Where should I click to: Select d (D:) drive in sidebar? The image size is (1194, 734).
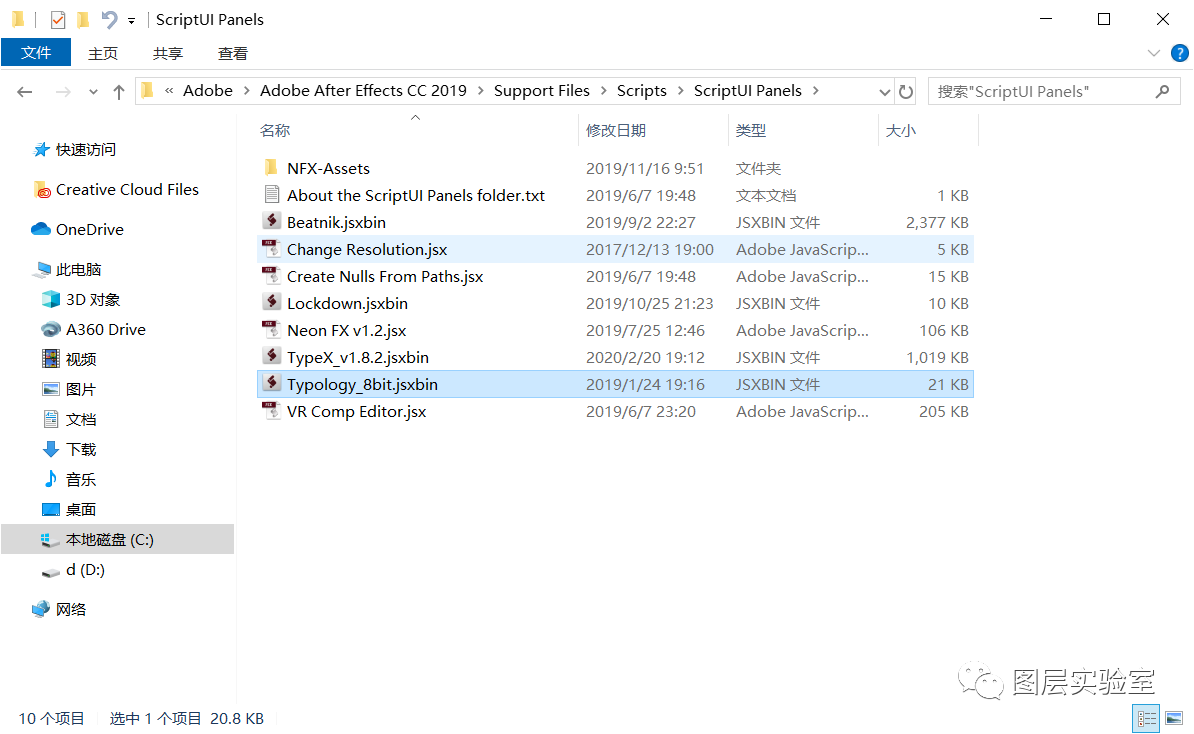pyautogui.click(x=85, y=570)
